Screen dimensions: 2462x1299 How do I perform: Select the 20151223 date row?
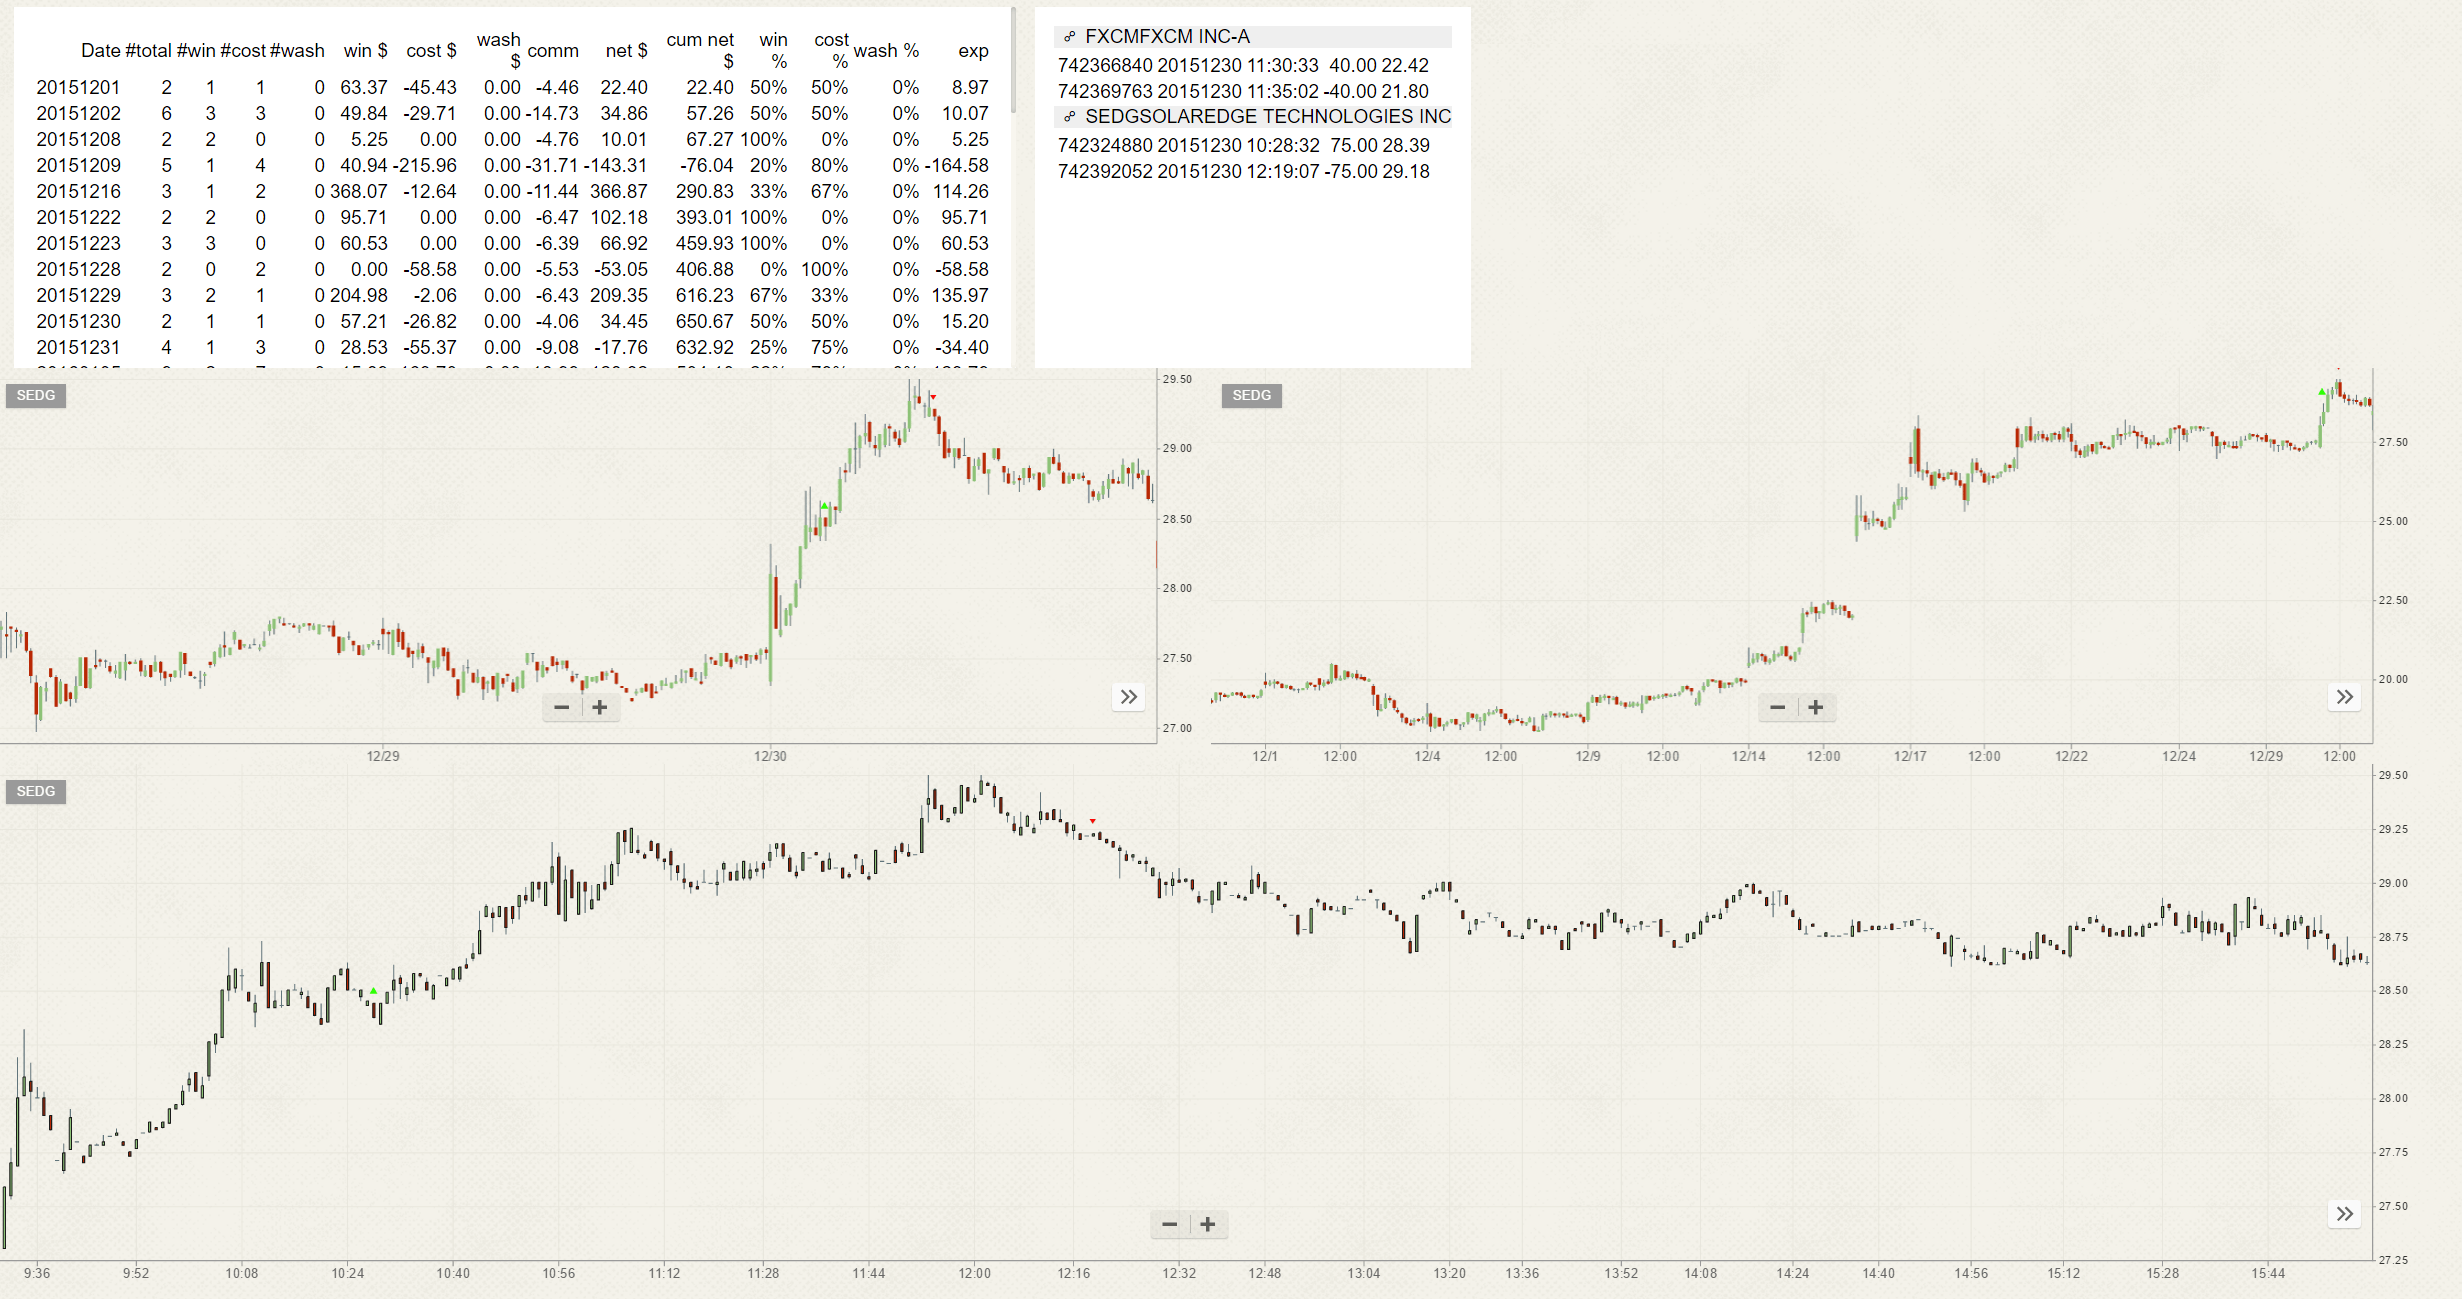click(x=512, y=243)
